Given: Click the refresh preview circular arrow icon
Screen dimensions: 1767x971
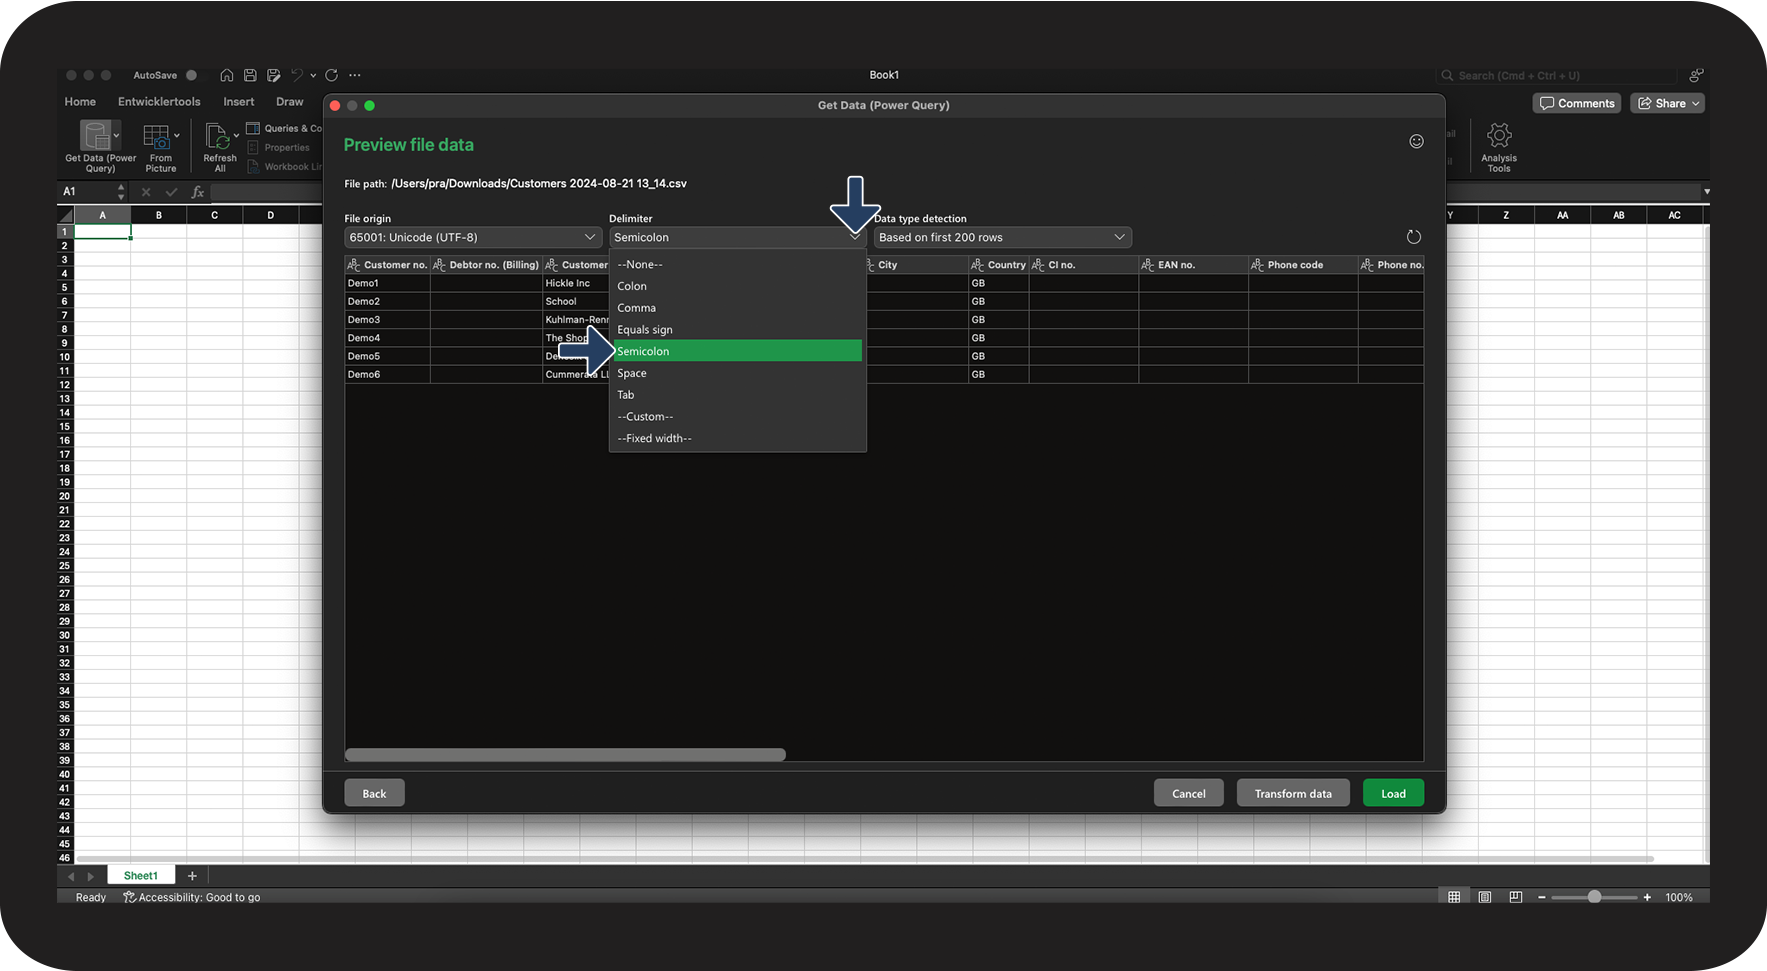Looking at the screenshot, I should click(x=1413, y=237).
